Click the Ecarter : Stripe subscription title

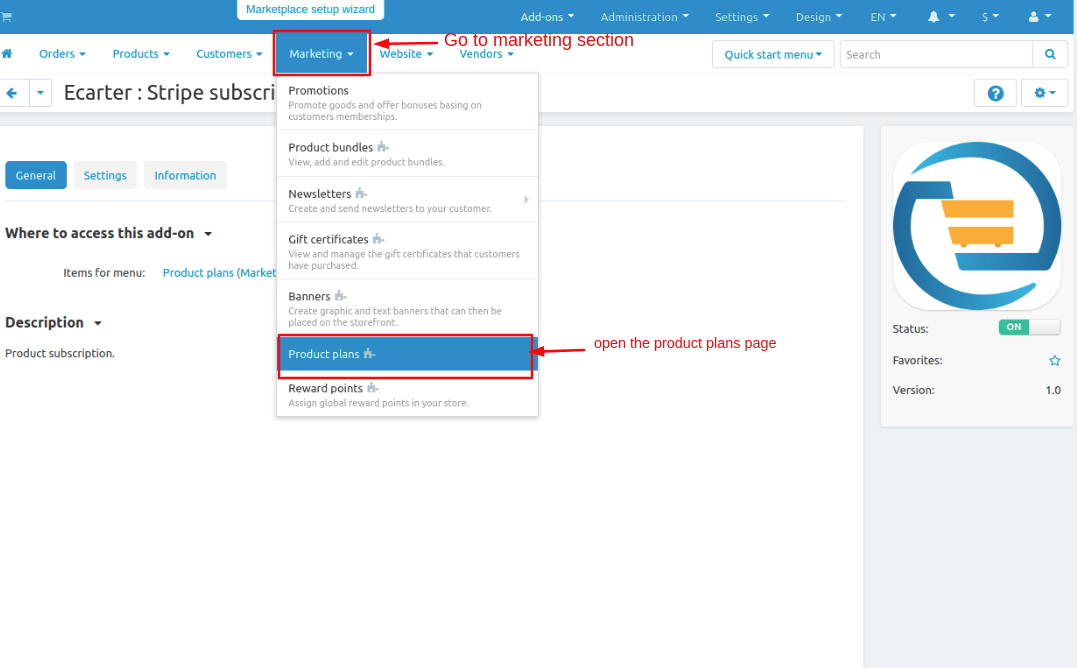(170, 93)
